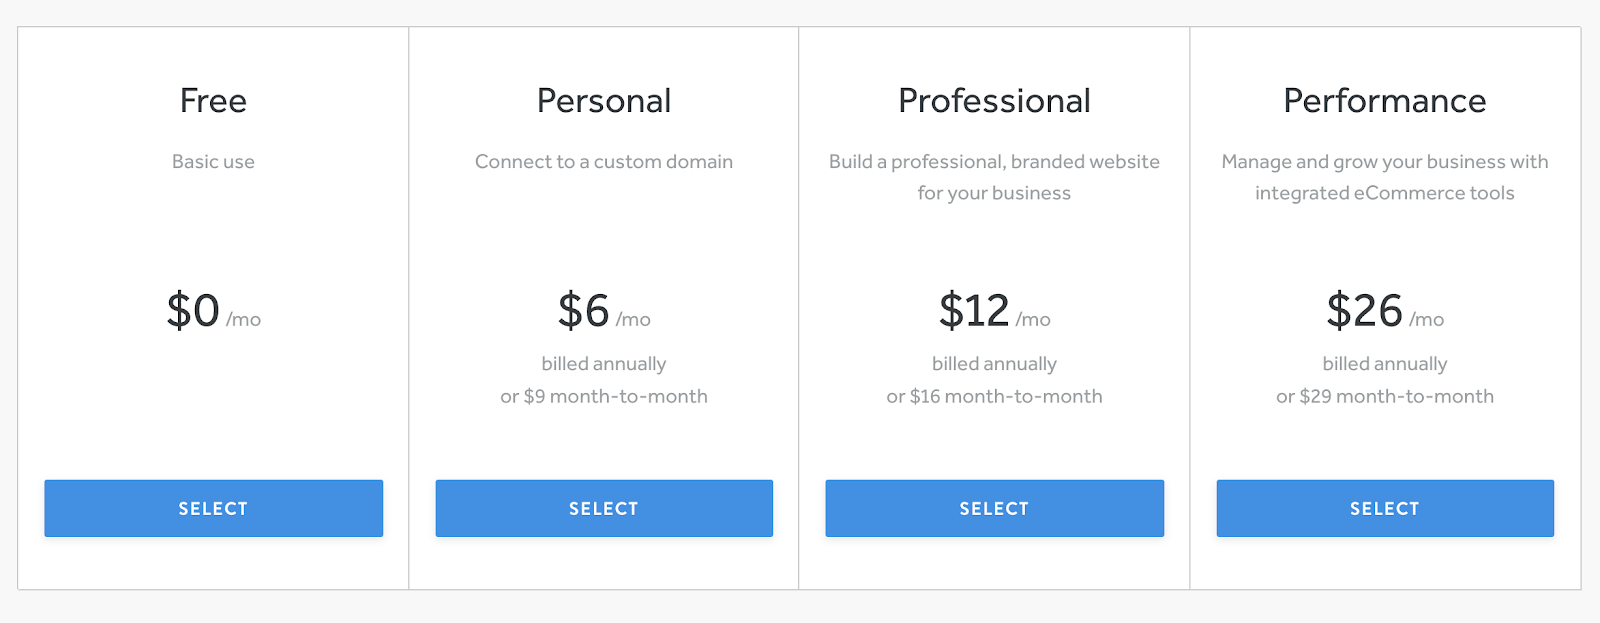Image resolution: width=1600 pixels, height=623 pixels.
Task: Select the Free plan button
Action: 213,508
